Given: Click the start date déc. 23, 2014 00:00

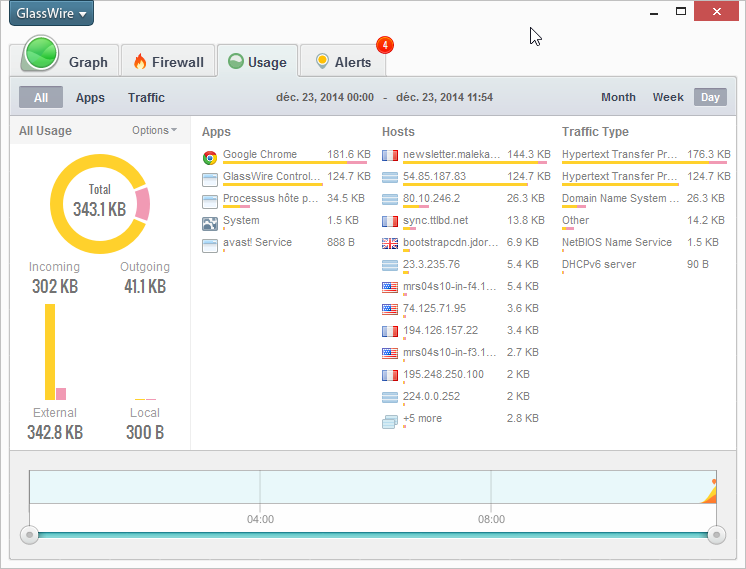Looking at the screenshot, I should tap(325, 98).
